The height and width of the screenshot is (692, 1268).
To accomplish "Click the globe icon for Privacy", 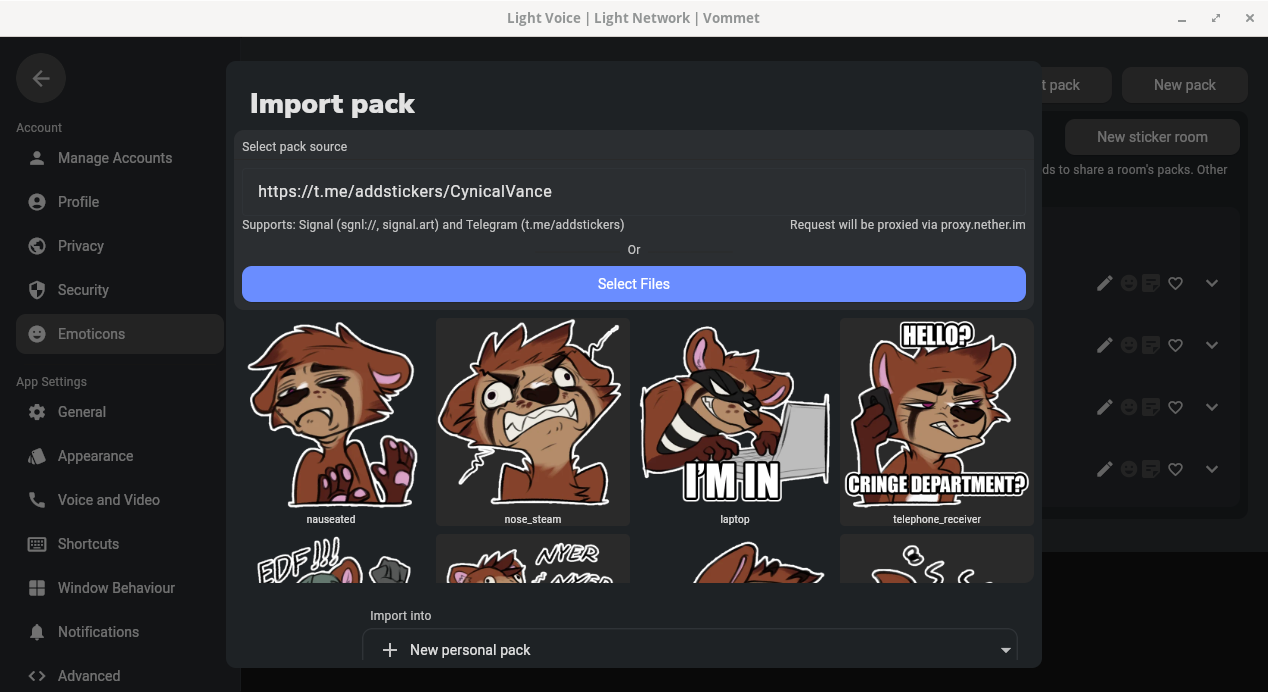I will [37, 246].
